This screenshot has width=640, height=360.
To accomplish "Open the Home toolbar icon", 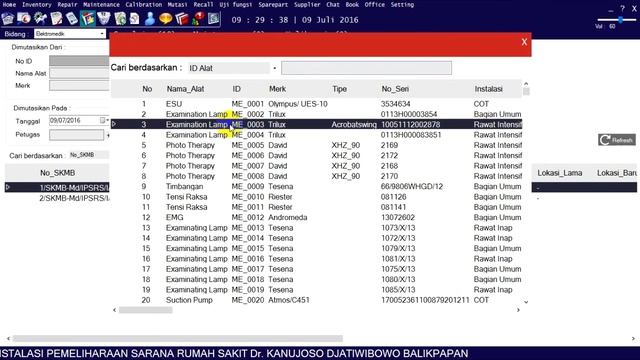I will (x=8, y=19).
